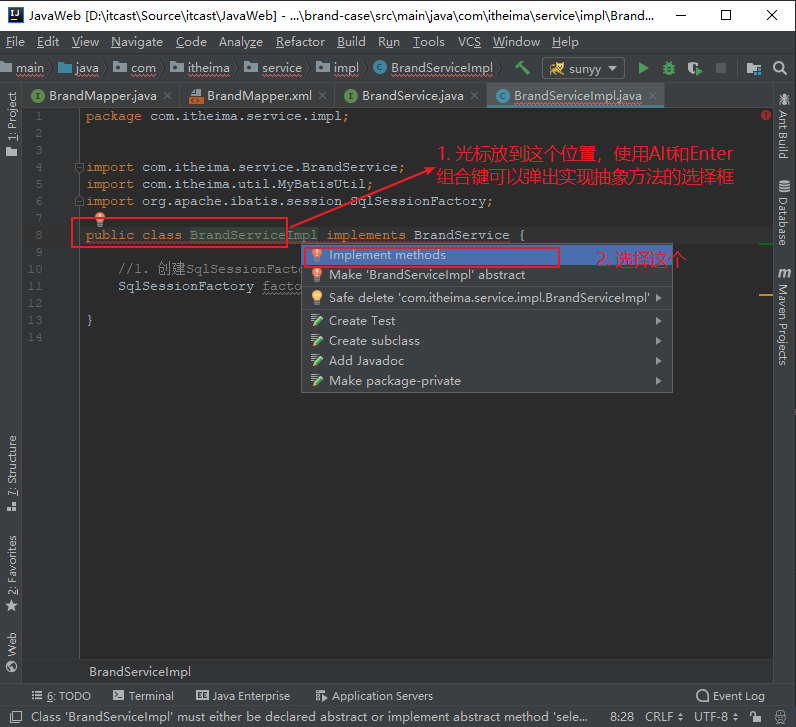Open the Terminal tool window
796x727 pixels.
pyautogui.click(x=144, y=696)
